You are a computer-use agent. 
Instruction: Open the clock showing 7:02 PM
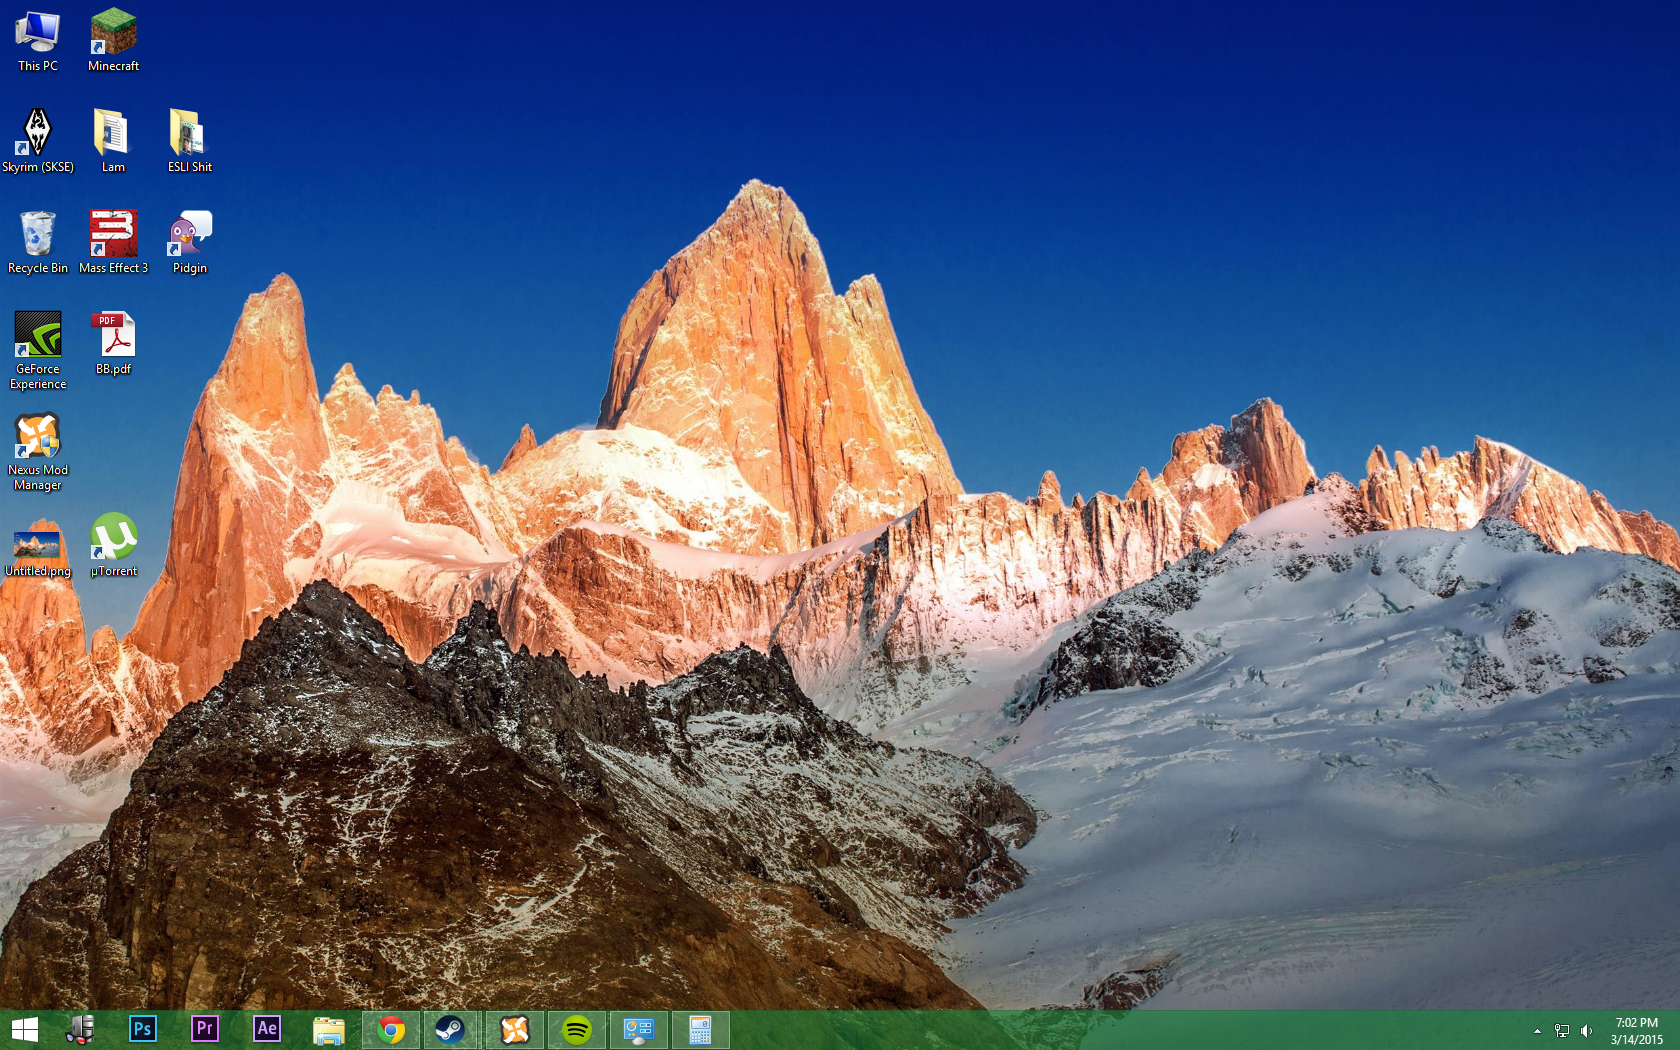(x=1636, y=1031)
